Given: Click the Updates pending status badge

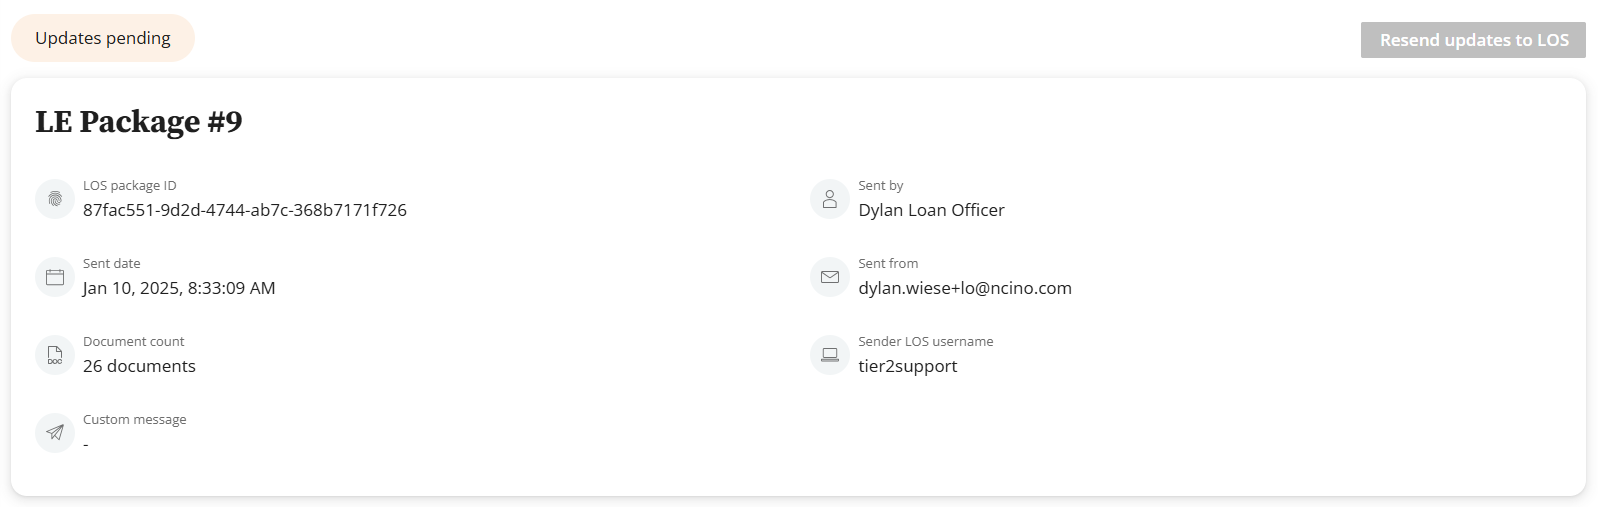Looking at the screenshot, I should (103, 38).
